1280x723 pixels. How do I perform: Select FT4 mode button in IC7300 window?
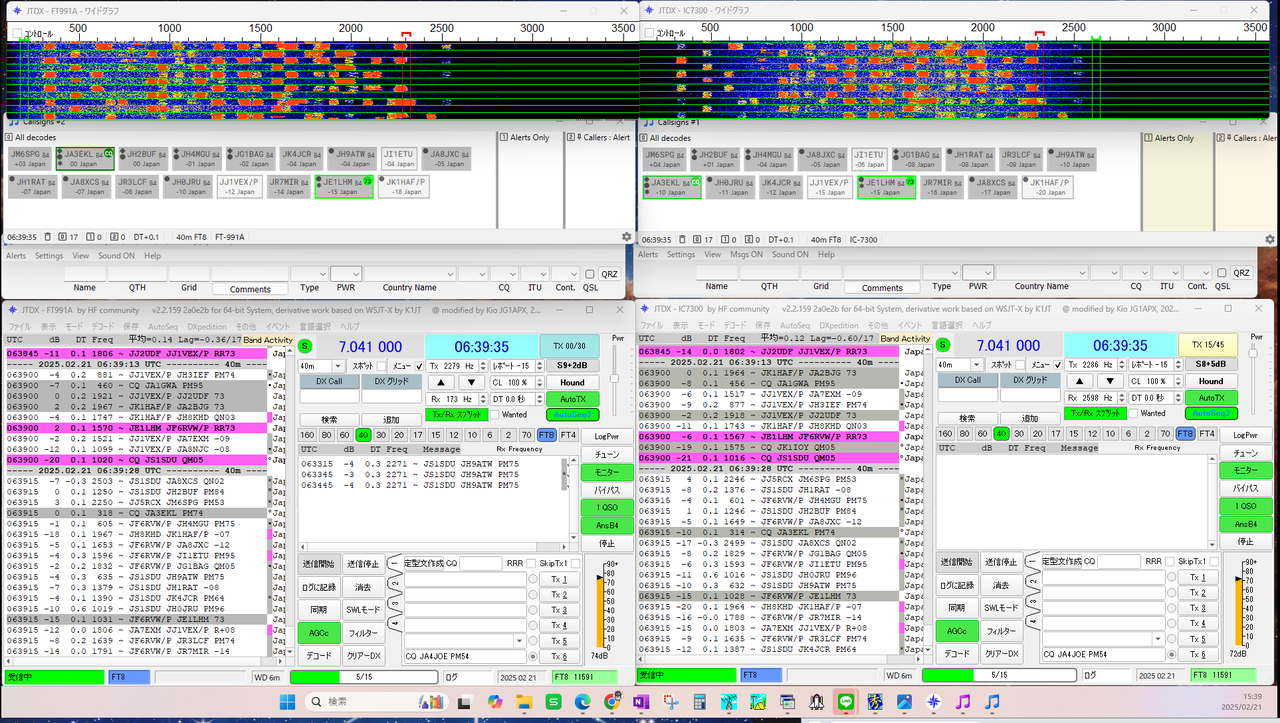click(1207, 434)
